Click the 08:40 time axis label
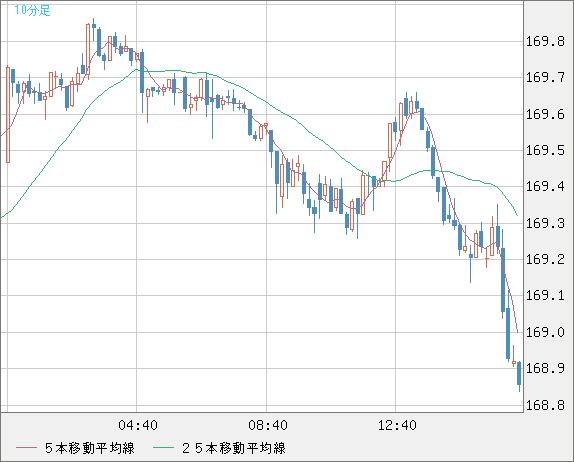The height and width of the screenshot is (462, 574). (268, 425)
